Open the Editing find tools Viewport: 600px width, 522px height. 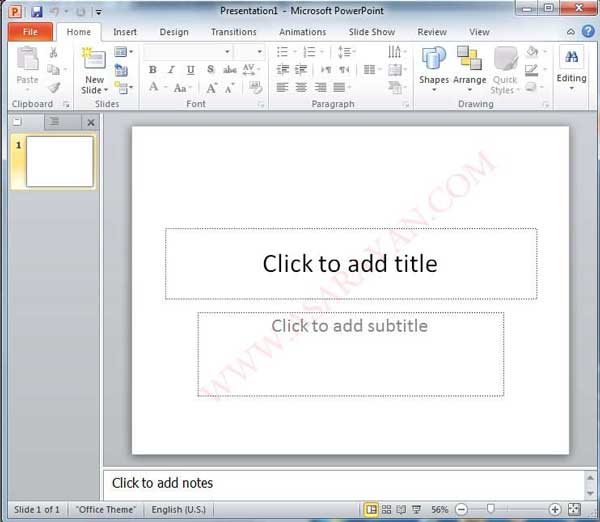(x=572, y=66)
